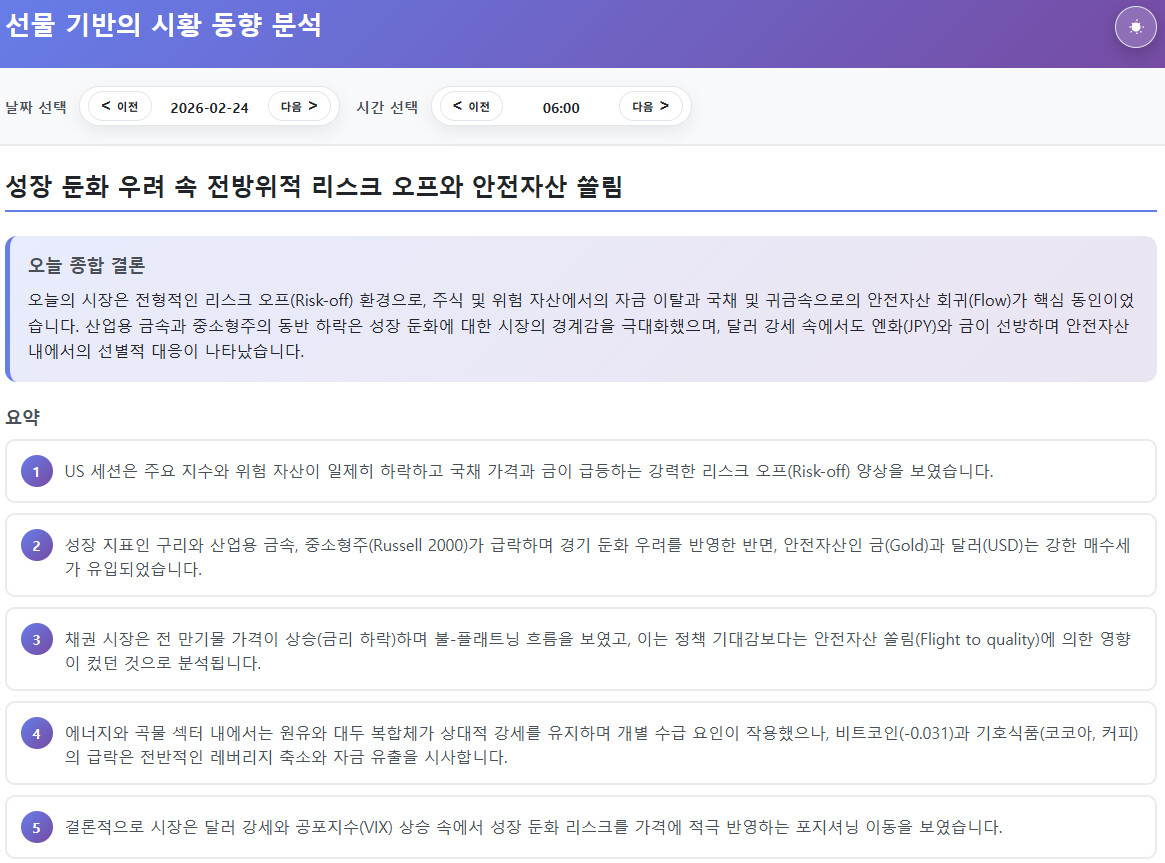Viewport: 1165px width, 863px height.
Task: Click the page title '선물 기반의 시황 동향 분석'
Action: tap(163, 25)
